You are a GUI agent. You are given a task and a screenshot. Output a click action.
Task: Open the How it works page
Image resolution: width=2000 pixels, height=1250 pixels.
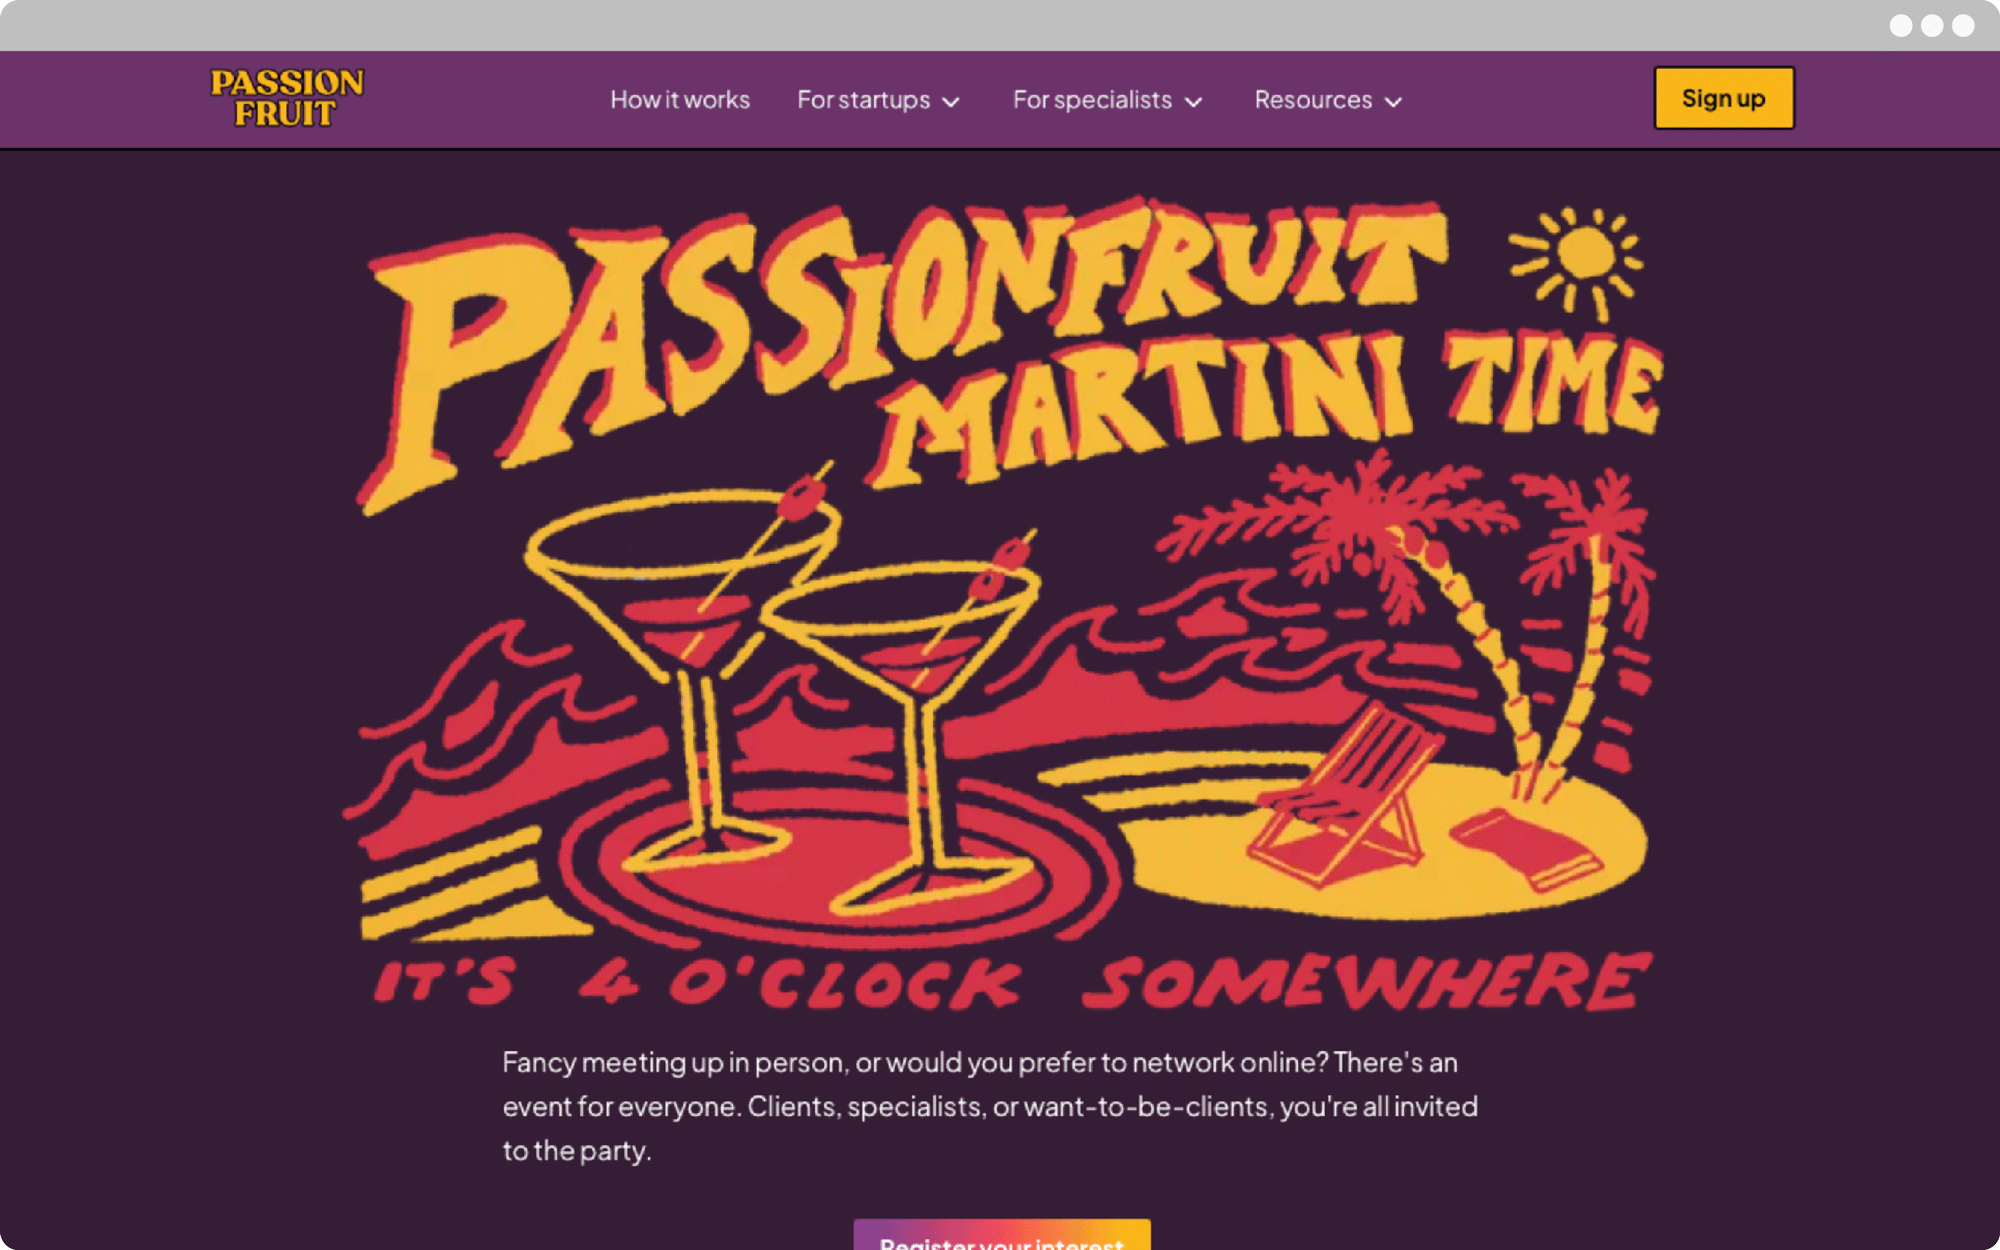click(x=680, y=100)
